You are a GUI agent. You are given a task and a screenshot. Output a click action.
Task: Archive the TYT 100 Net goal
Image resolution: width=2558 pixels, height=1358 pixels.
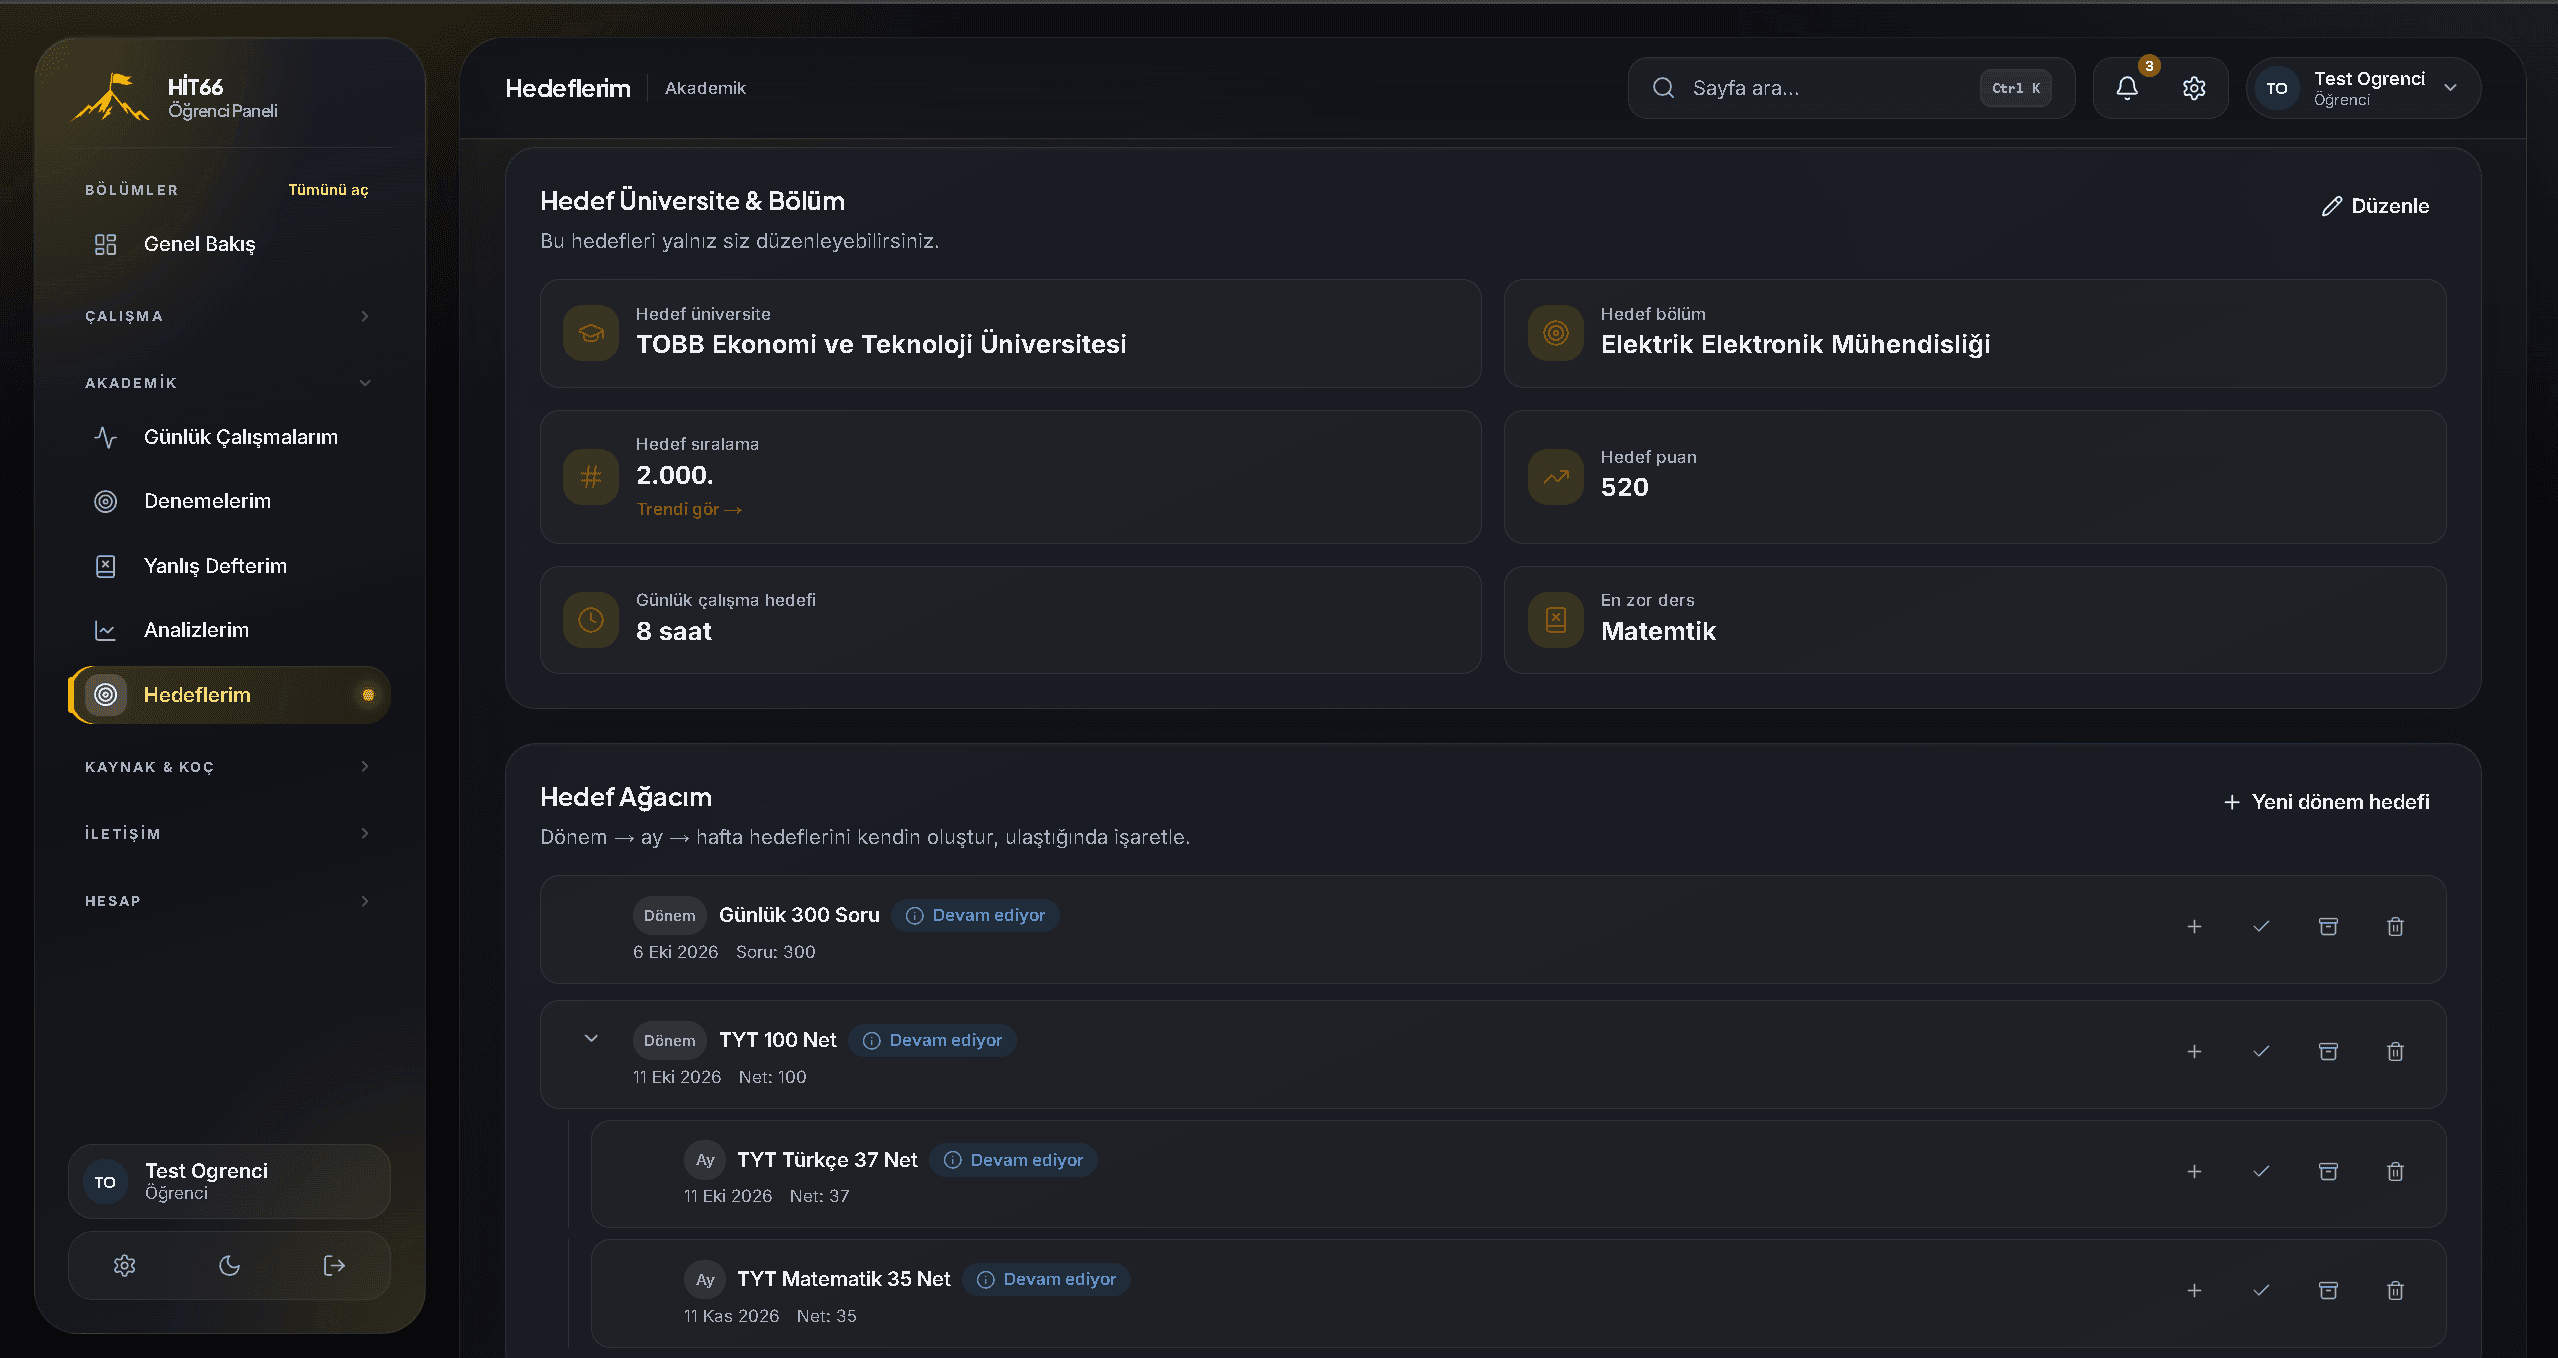[2328, 1052]
